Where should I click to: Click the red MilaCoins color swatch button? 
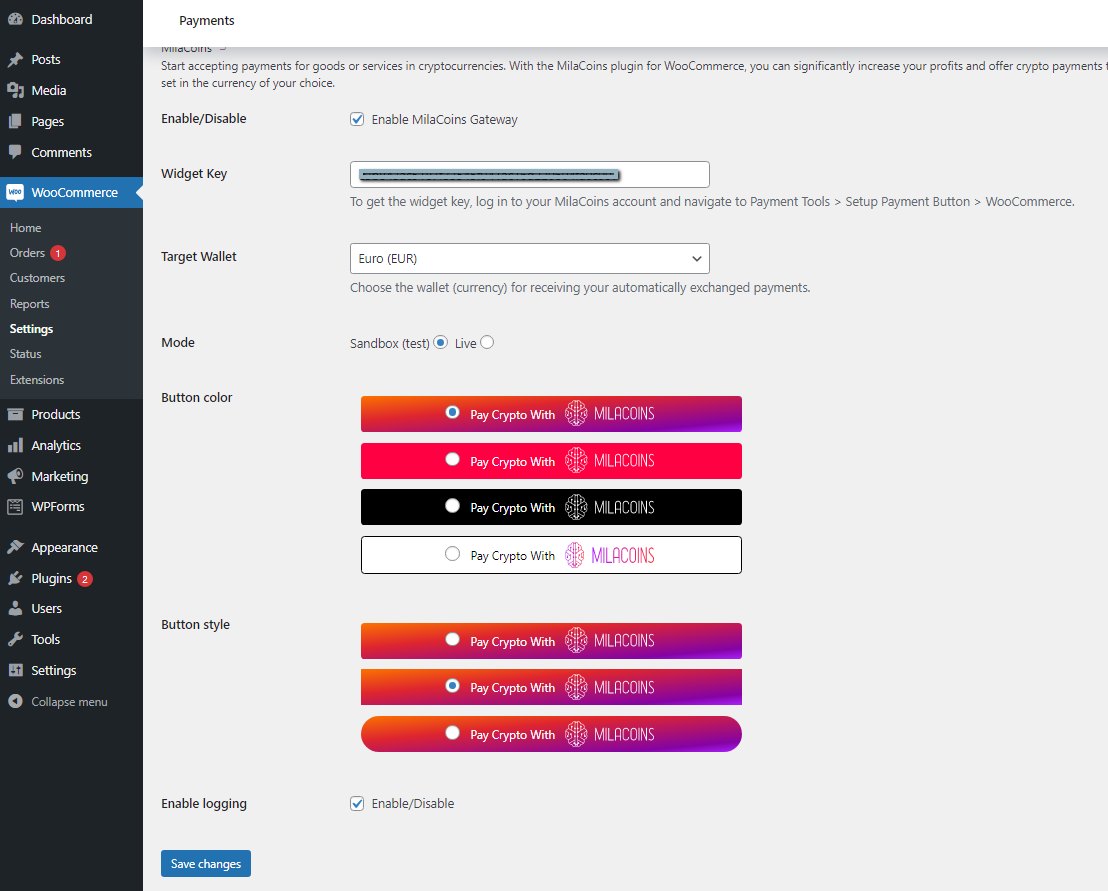click(x=551, y=461)
